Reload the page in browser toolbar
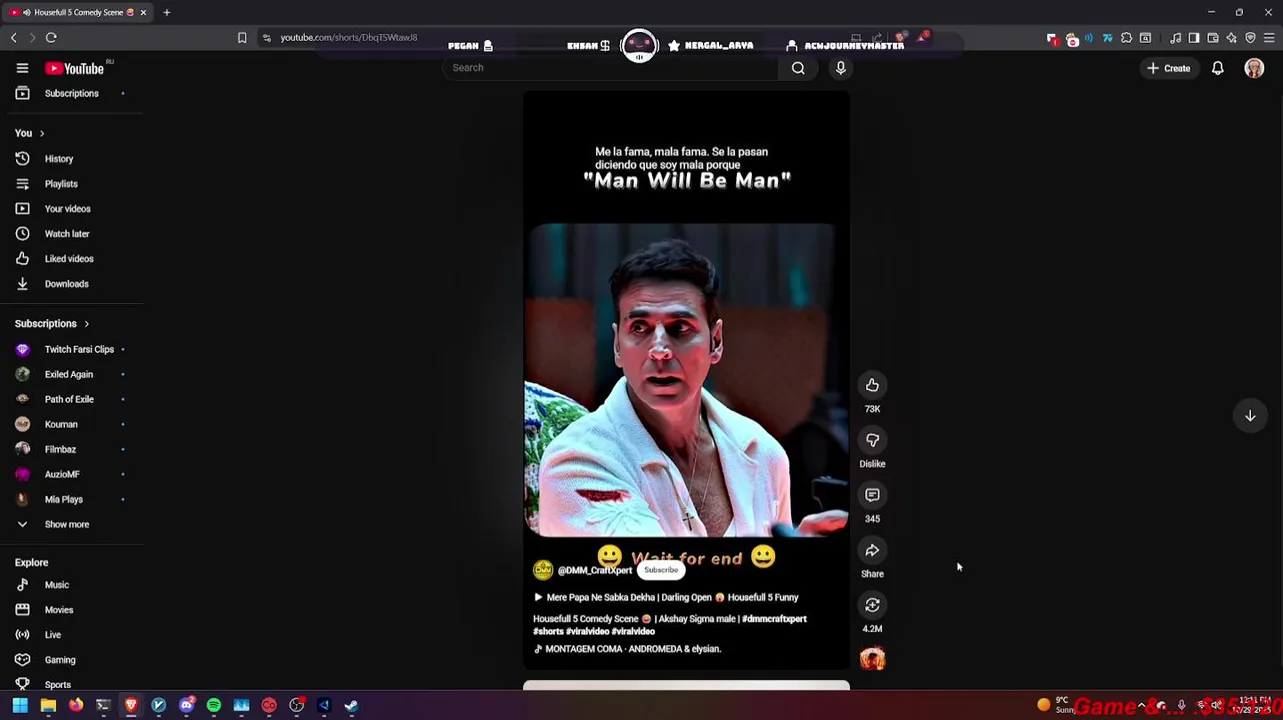The width and height of the screenshot is (1283, 720). click(x=51, y=37)
